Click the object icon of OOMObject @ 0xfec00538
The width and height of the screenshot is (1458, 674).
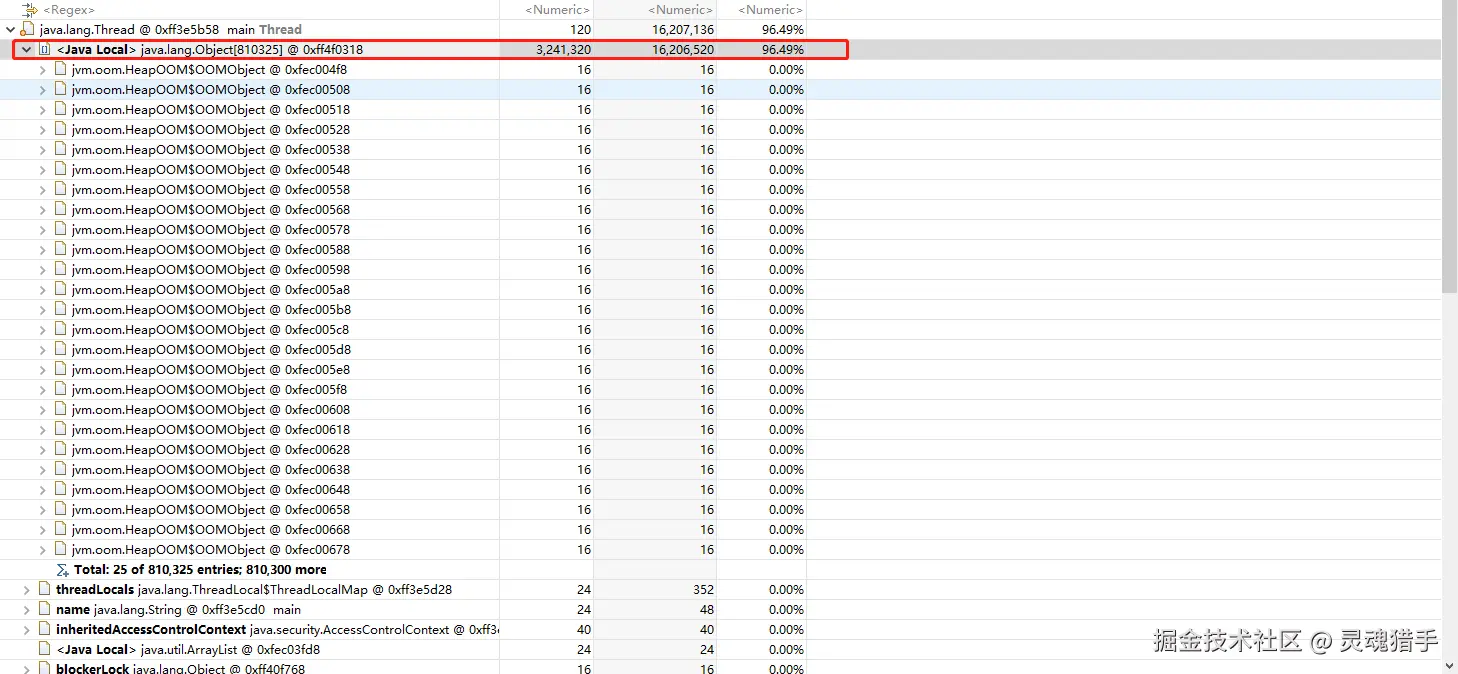tap(60, 150)
